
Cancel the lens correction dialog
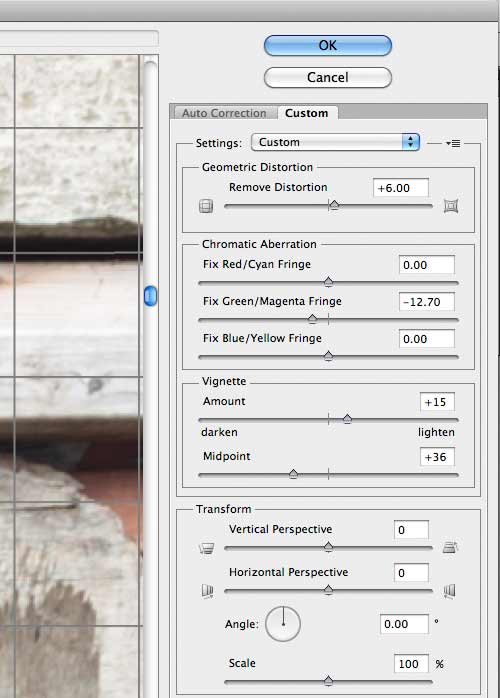point(328,77)
